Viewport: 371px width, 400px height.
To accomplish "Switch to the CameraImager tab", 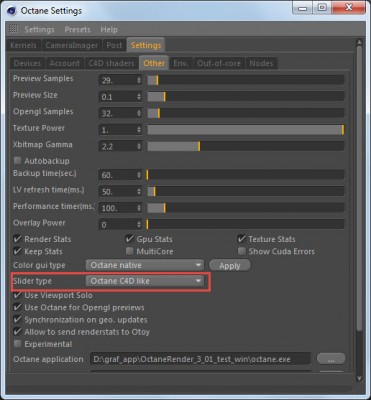I will point(72,45).
